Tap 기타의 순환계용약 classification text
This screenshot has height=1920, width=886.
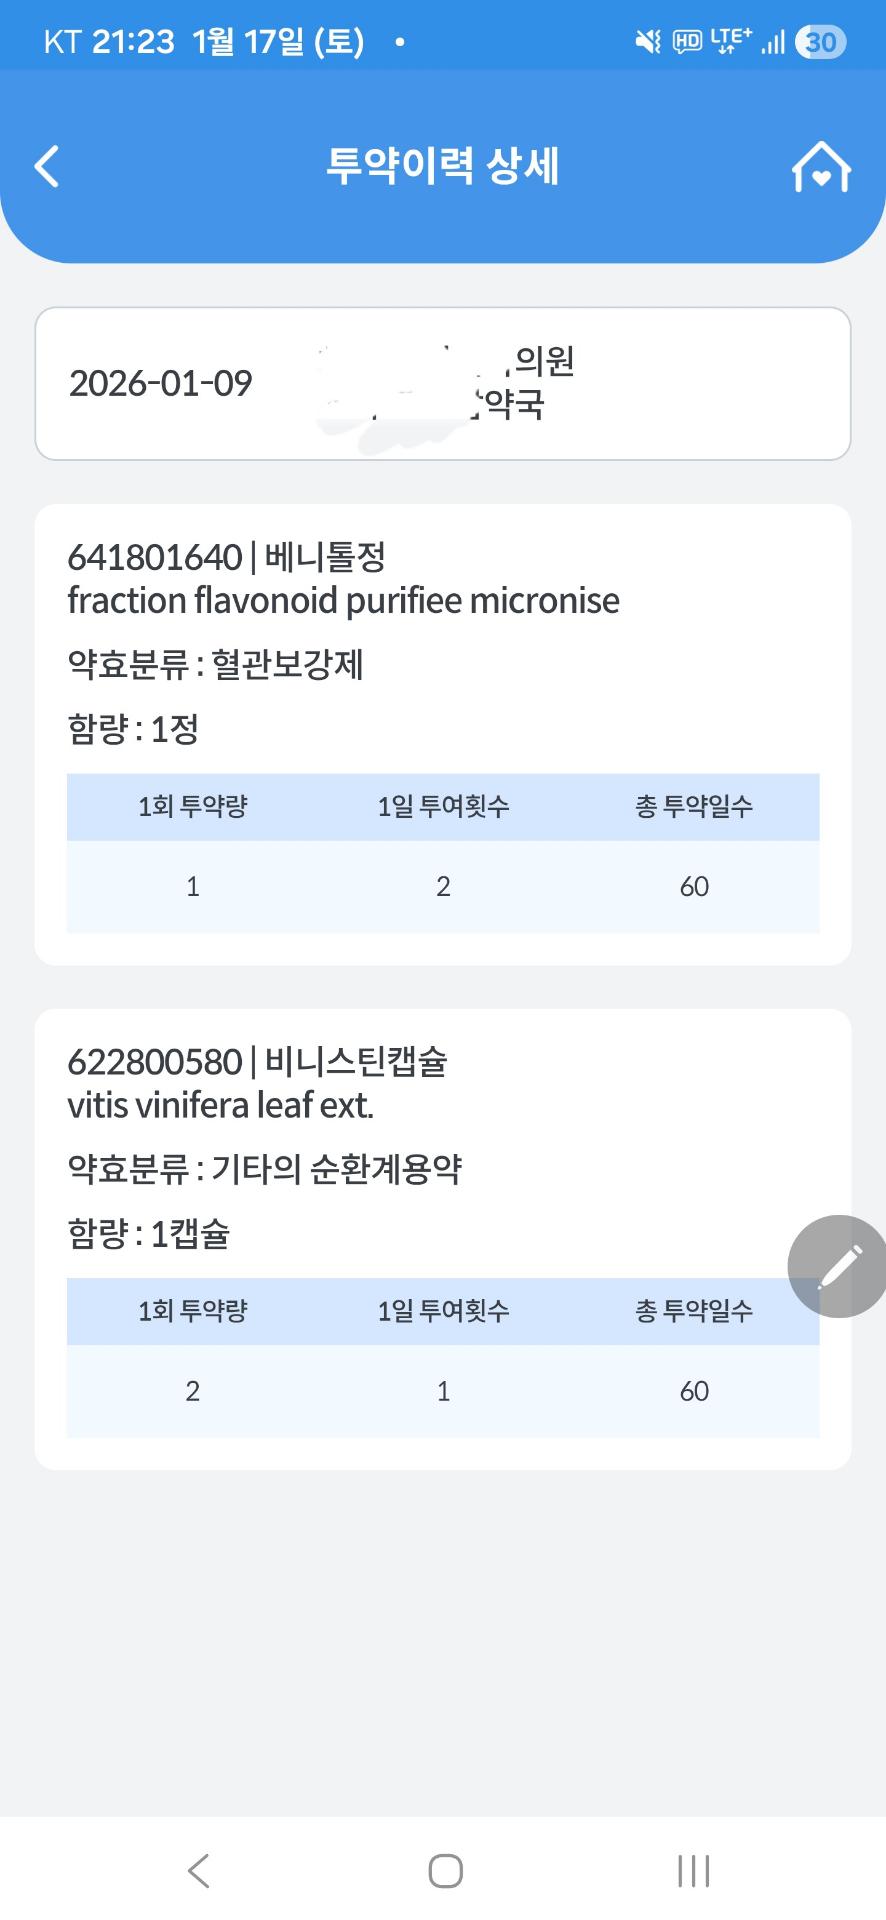[x=336, y=1169]
